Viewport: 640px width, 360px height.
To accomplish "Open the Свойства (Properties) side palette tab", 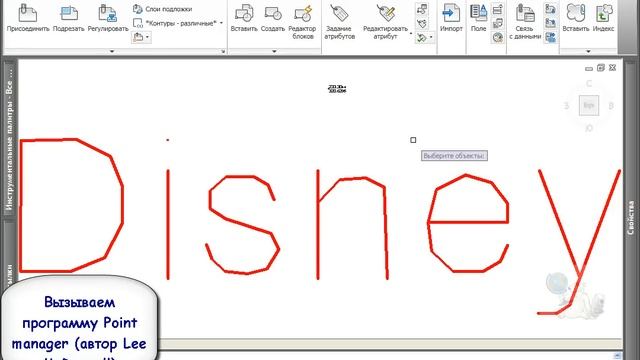I will [631, 217].
